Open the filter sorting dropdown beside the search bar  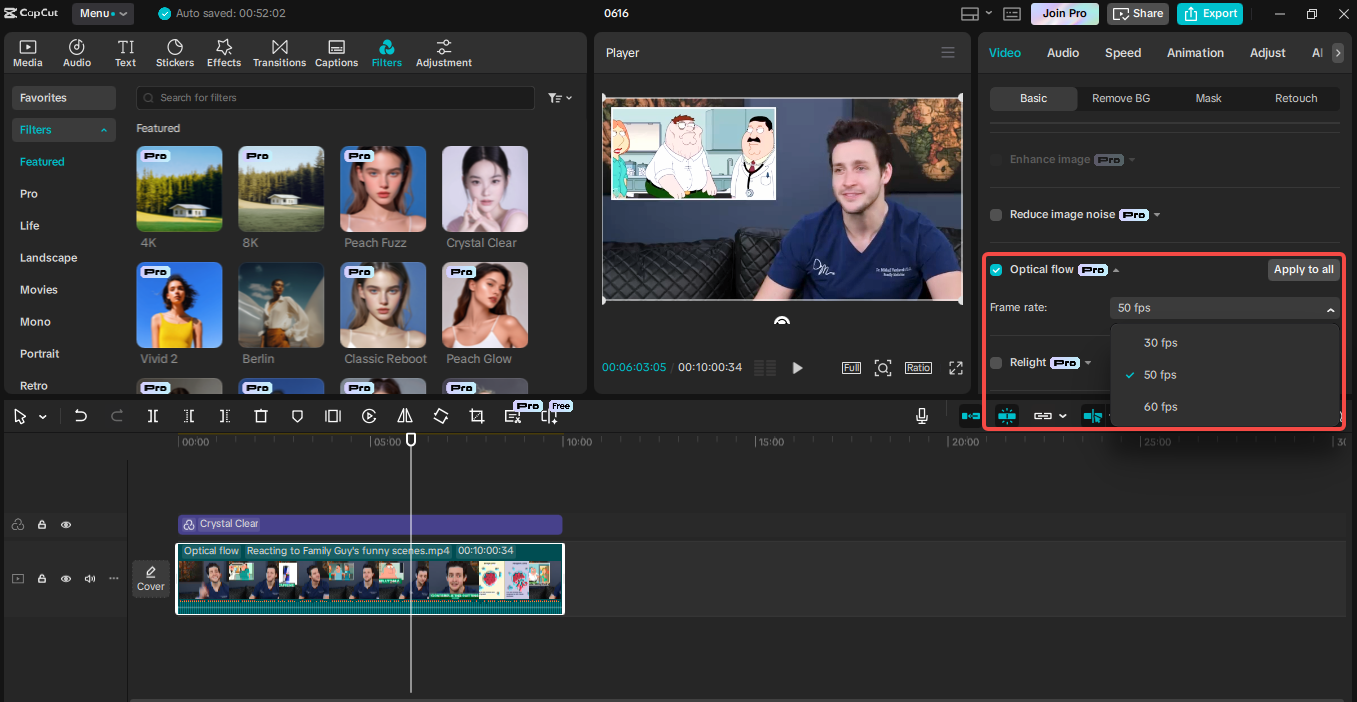click(559, 97)
